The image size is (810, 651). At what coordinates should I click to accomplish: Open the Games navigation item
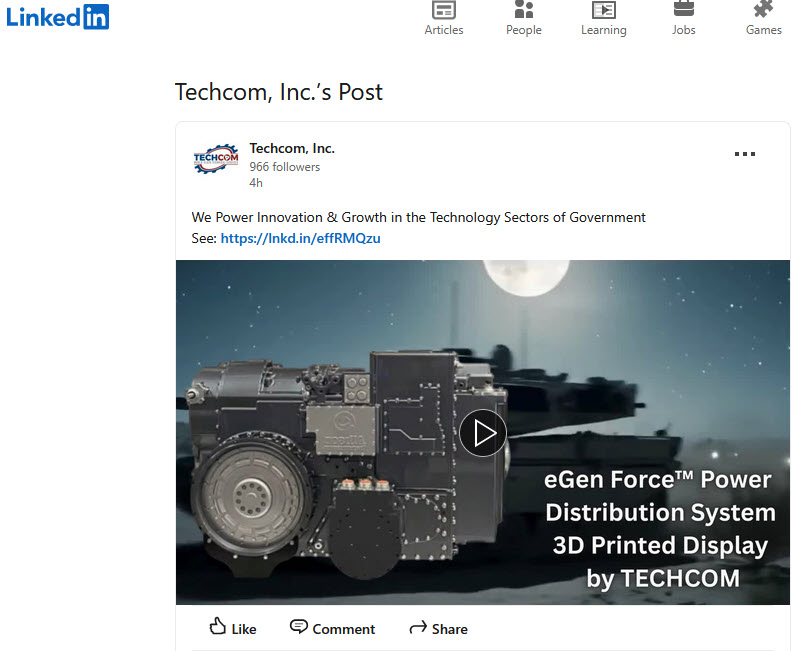pyautogui.click(x=764, y=19)
